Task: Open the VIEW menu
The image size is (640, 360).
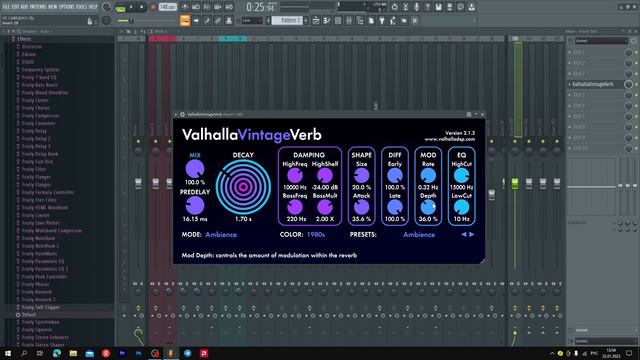Action: [x=53, y=7]
